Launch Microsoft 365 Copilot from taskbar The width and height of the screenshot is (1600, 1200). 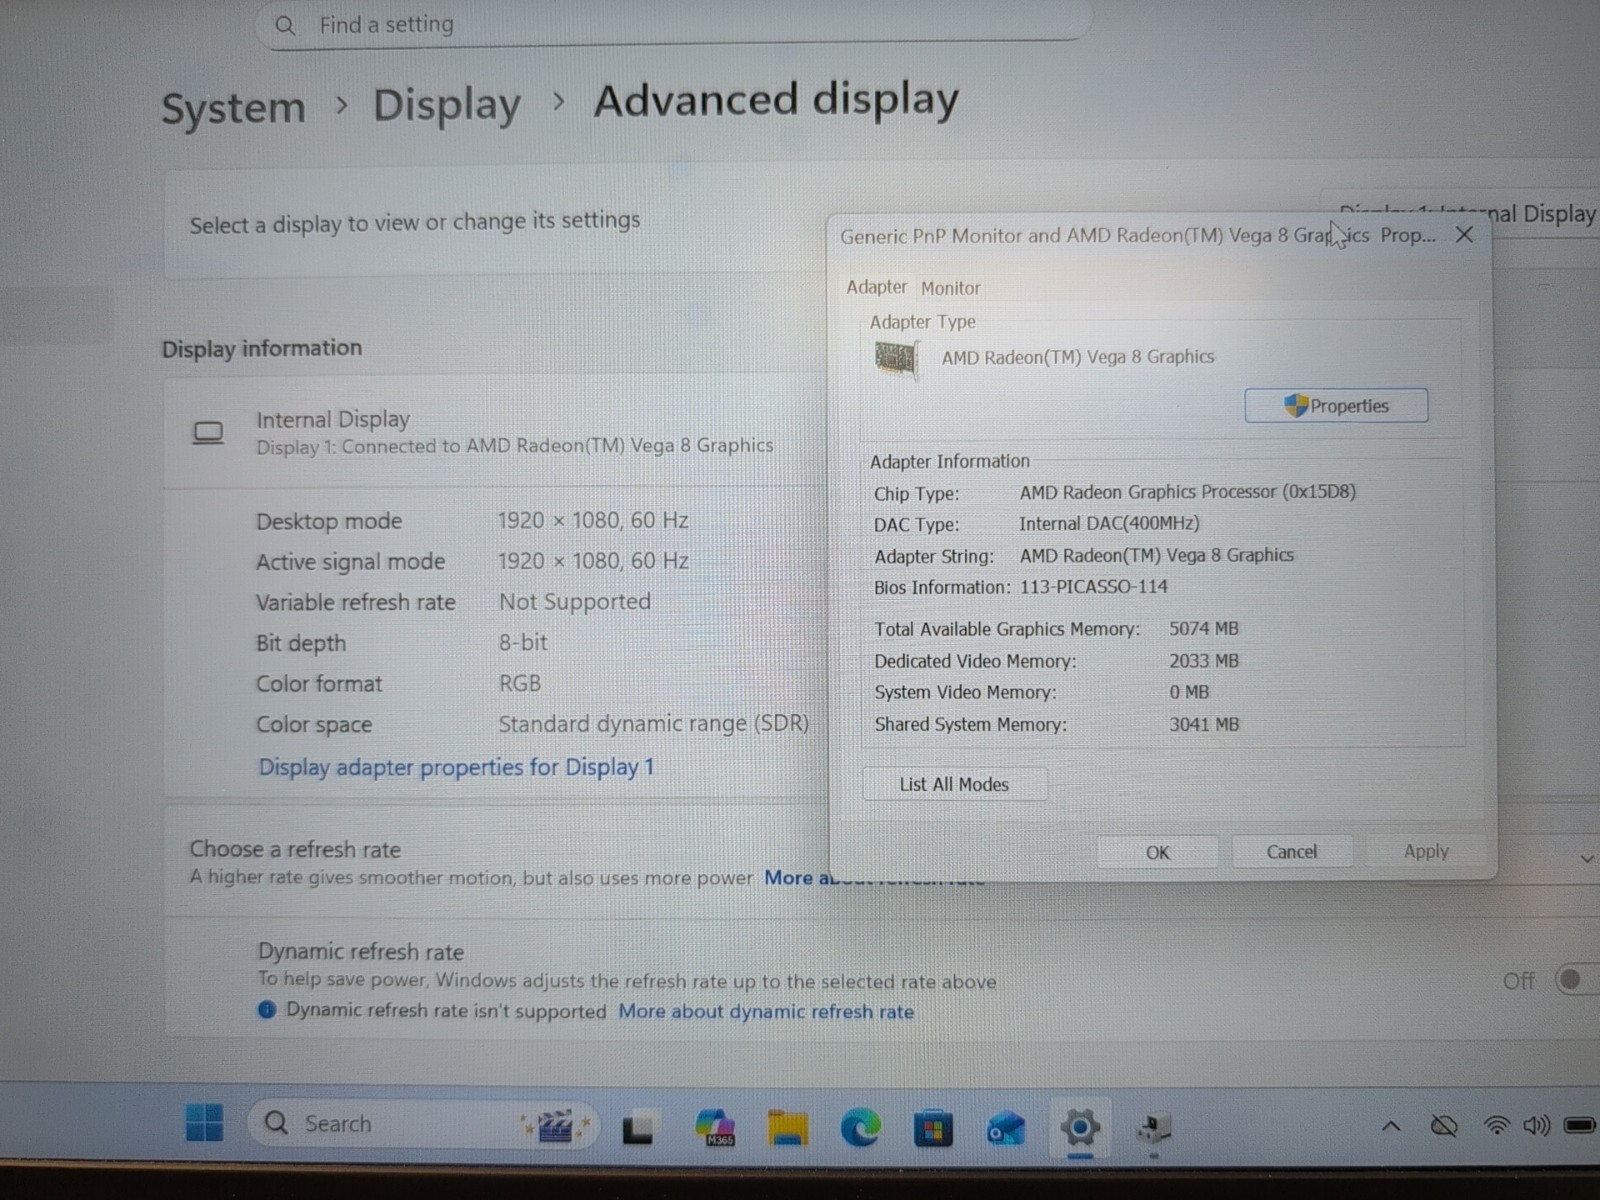tap(716, 1128)
